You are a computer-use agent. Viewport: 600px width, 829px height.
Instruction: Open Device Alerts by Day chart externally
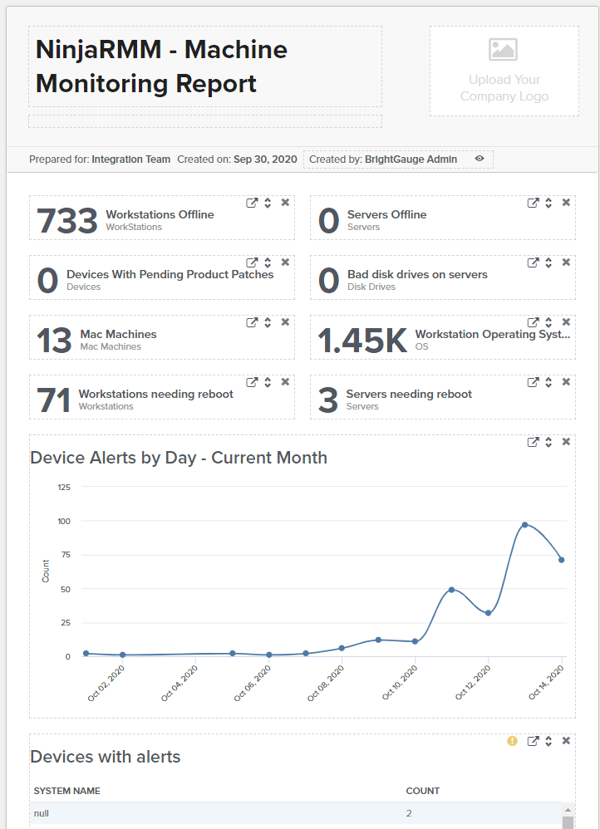(533, 441)
